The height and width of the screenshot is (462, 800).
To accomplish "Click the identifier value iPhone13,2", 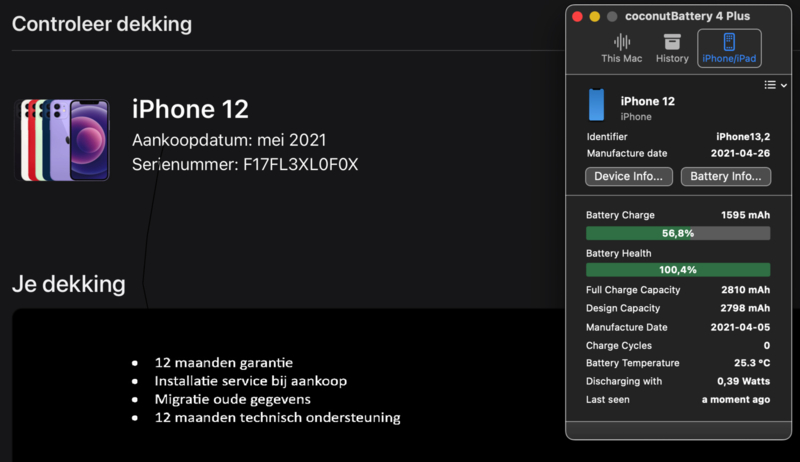I will click(x=743, y=137).
